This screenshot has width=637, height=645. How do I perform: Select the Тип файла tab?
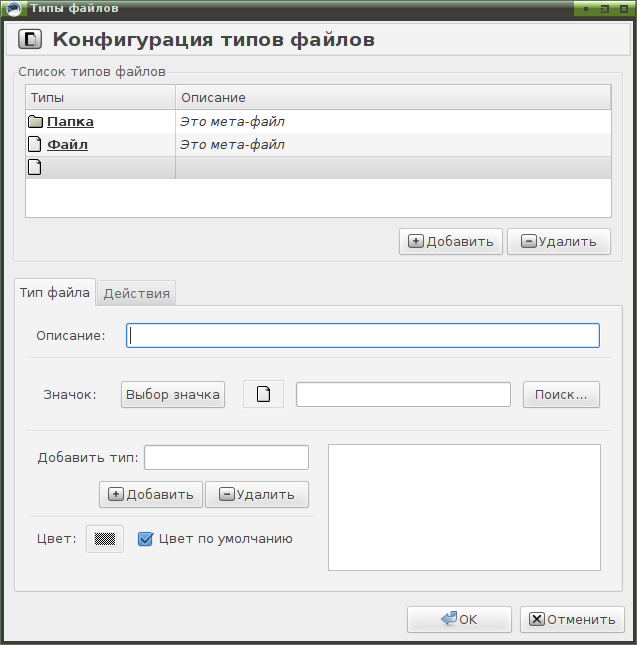click(55, 292)
